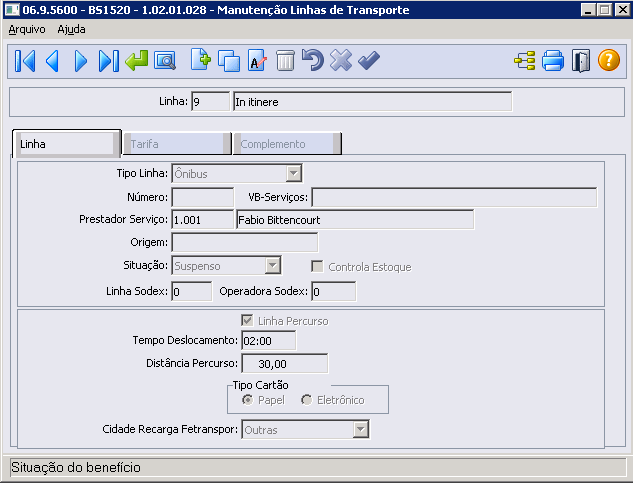The width and height of the screenshot is (633, 483).
Task: Go to previous record arrow
Action: 52,61
